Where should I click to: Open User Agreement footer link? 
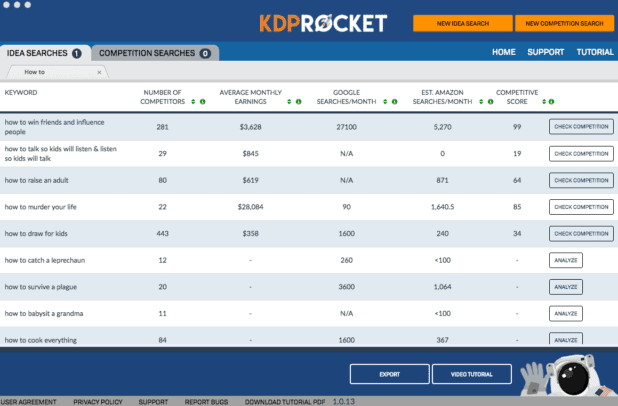(x=28, y=402)
